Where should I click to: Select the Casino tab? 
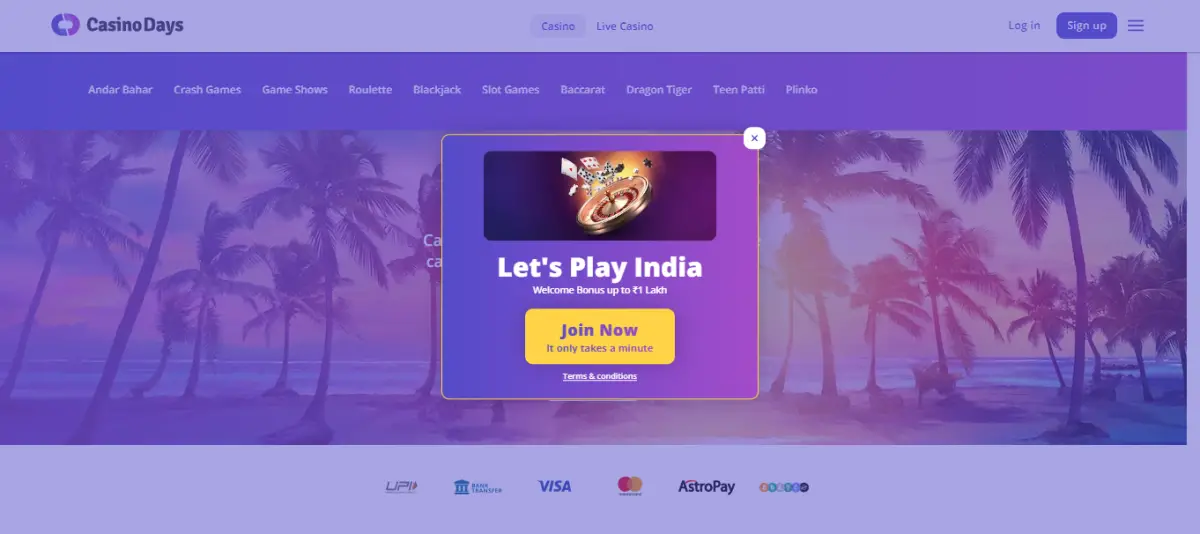[558, 26]
